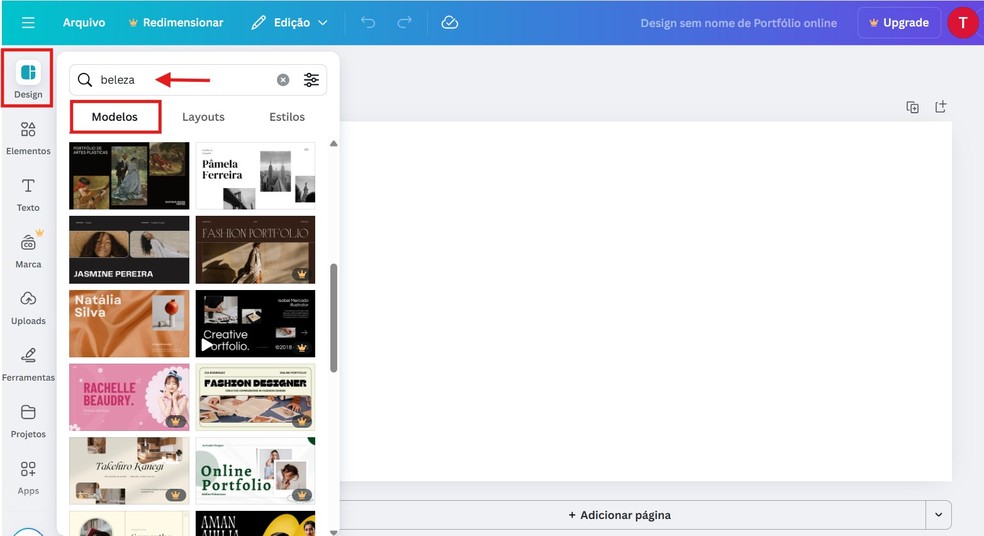Open the Apps sidebar panel
Screen dimensions: 984x536
[28, 478]
